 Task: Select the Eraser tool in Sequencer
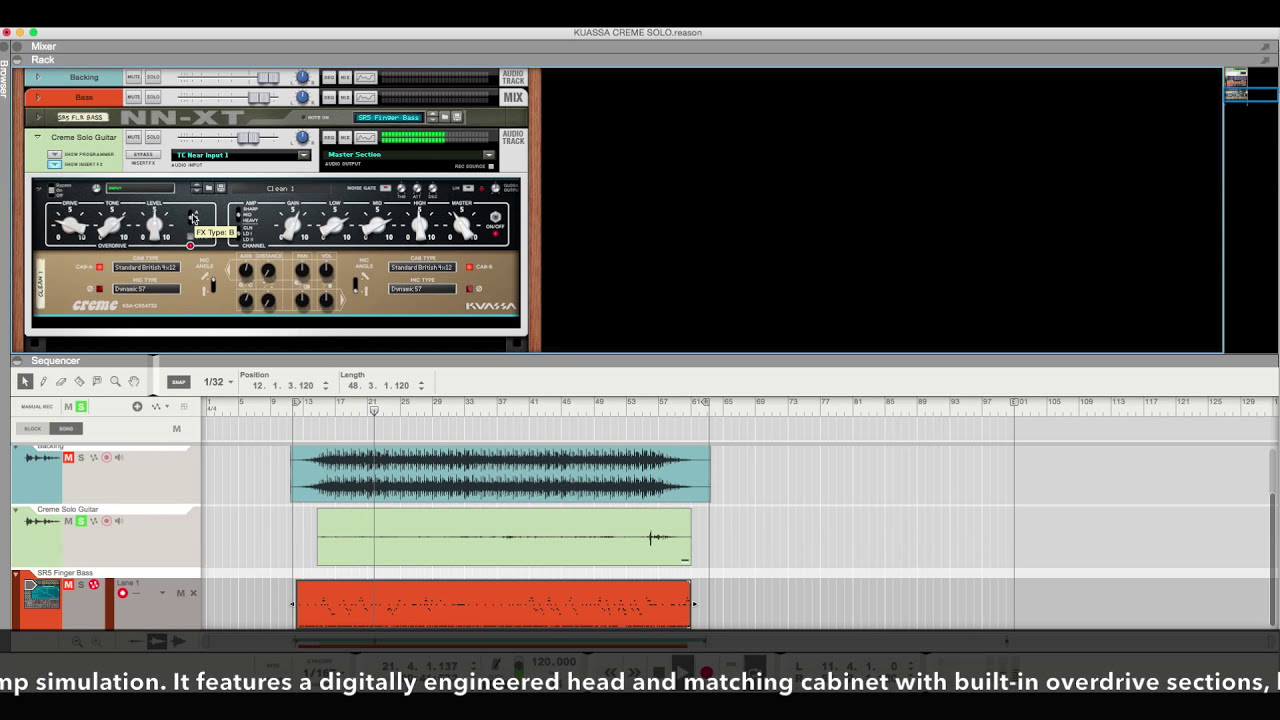61,382
